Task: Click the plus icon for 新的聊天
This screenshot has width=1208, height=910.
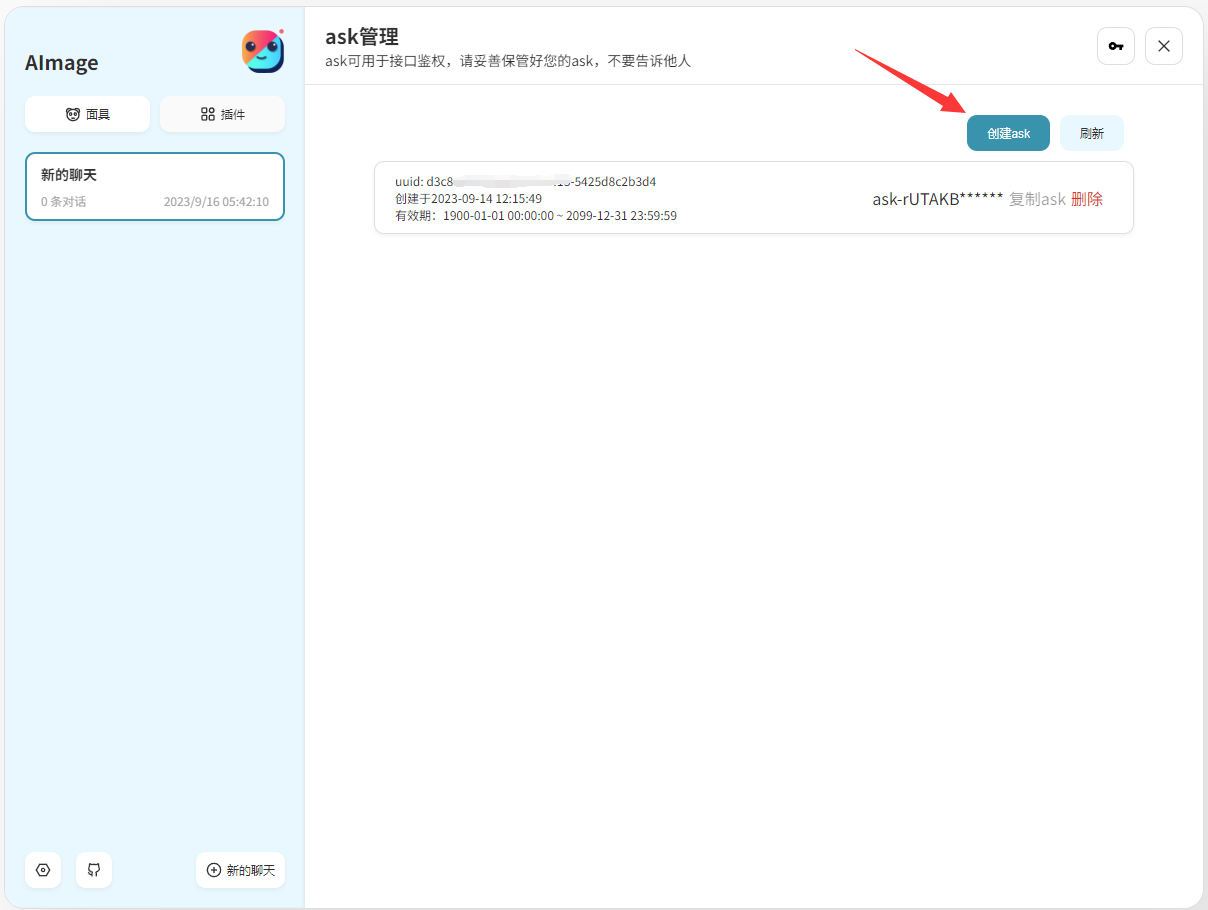Action: pyautogui.click(x=213, y=870)
